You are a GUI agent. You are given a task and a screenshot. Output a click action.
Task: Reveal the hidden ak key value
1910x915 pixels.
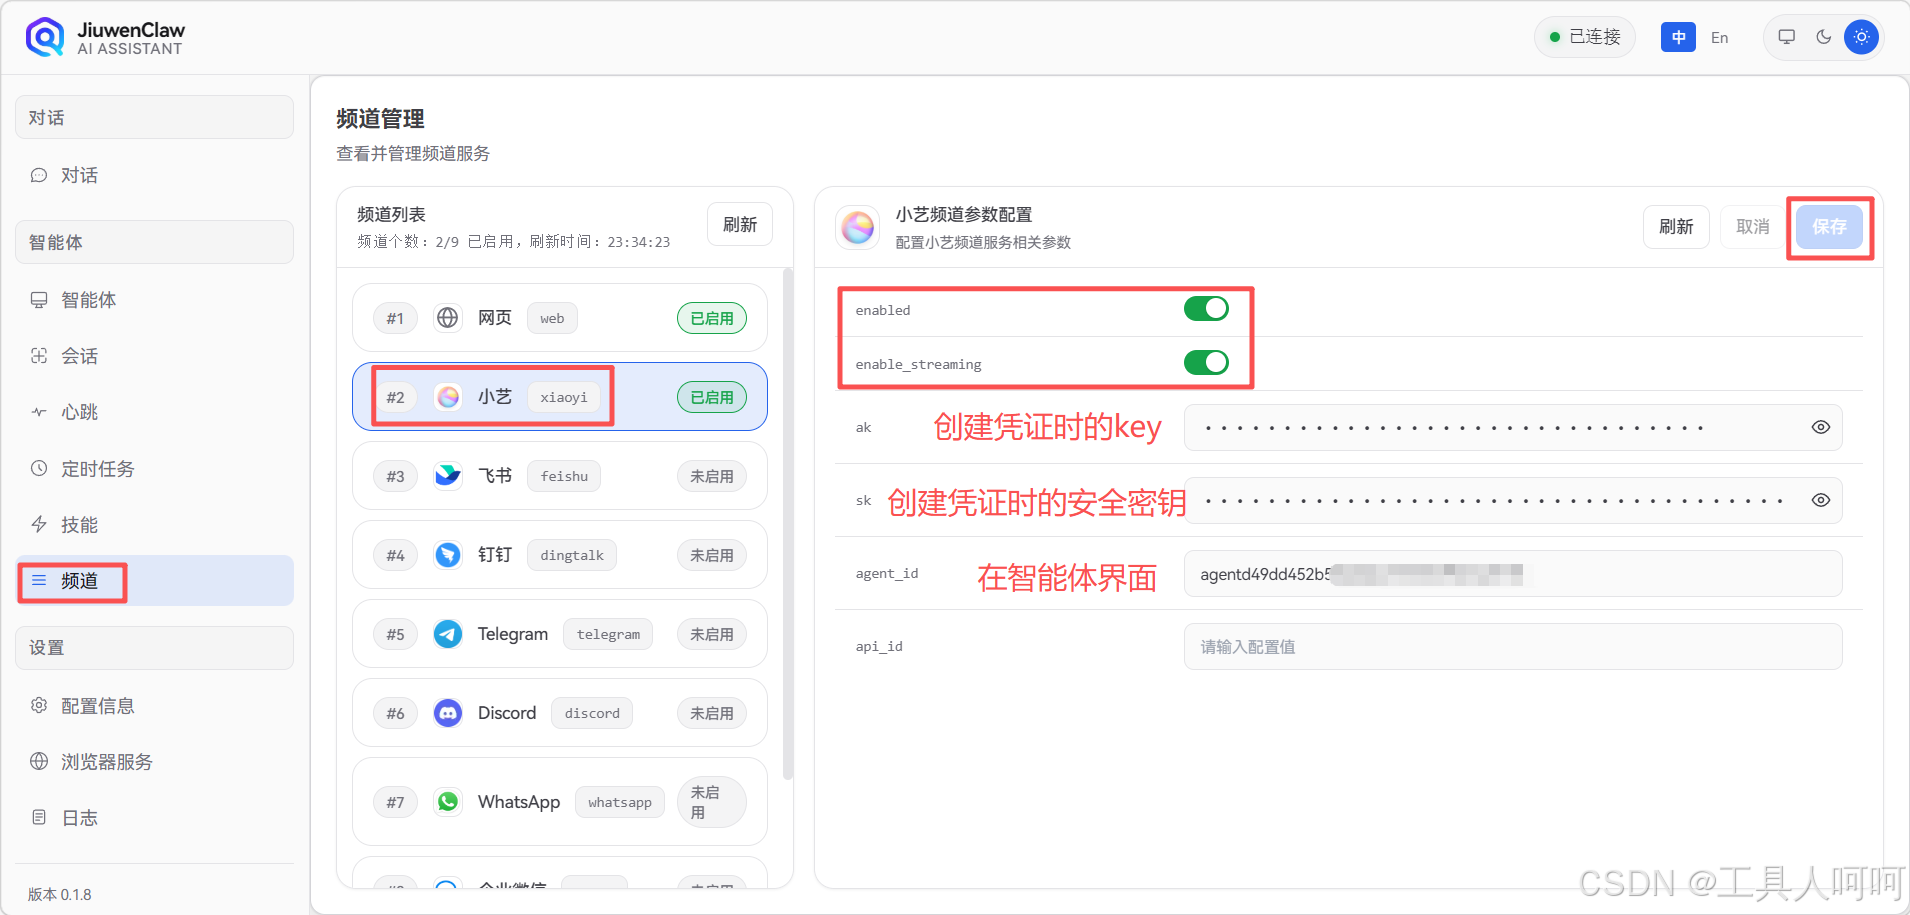[x=1819, y=427]
